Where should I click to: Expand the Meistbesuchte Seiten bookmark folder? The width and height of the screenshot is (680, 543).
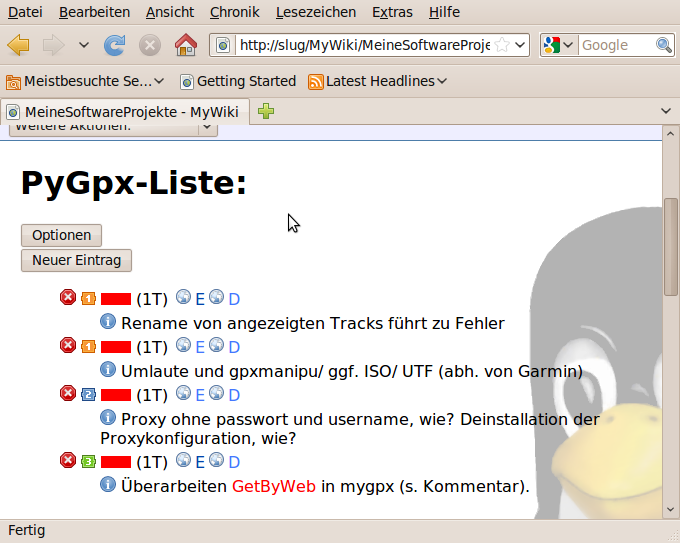click(x=85, y=81)
